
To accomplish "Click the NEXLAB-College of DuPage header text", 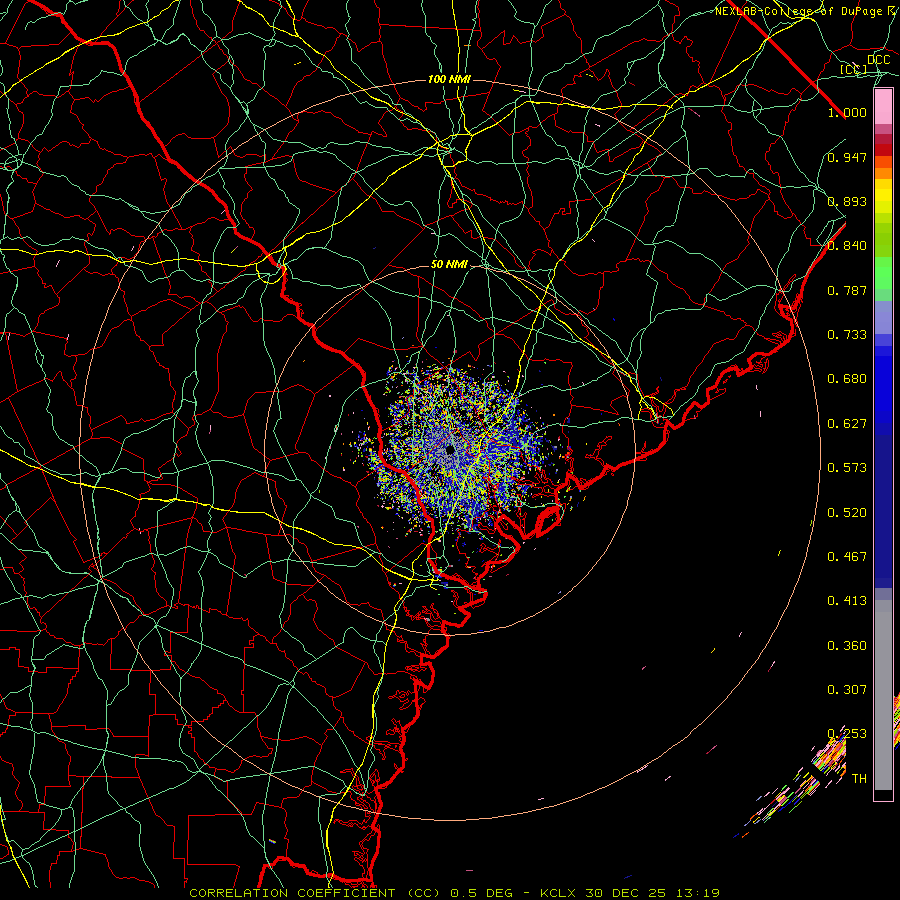I will [807, 11].
